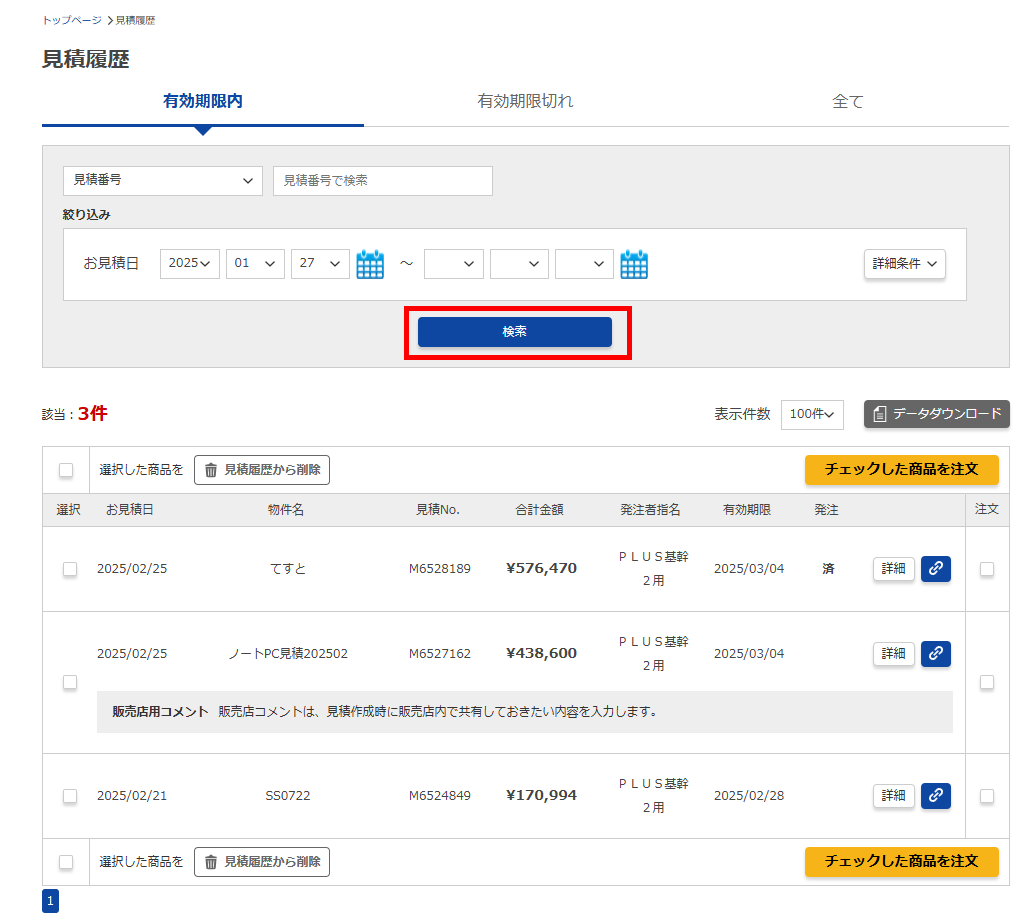Open the end date calendar picker

click(x=634, y=264)
